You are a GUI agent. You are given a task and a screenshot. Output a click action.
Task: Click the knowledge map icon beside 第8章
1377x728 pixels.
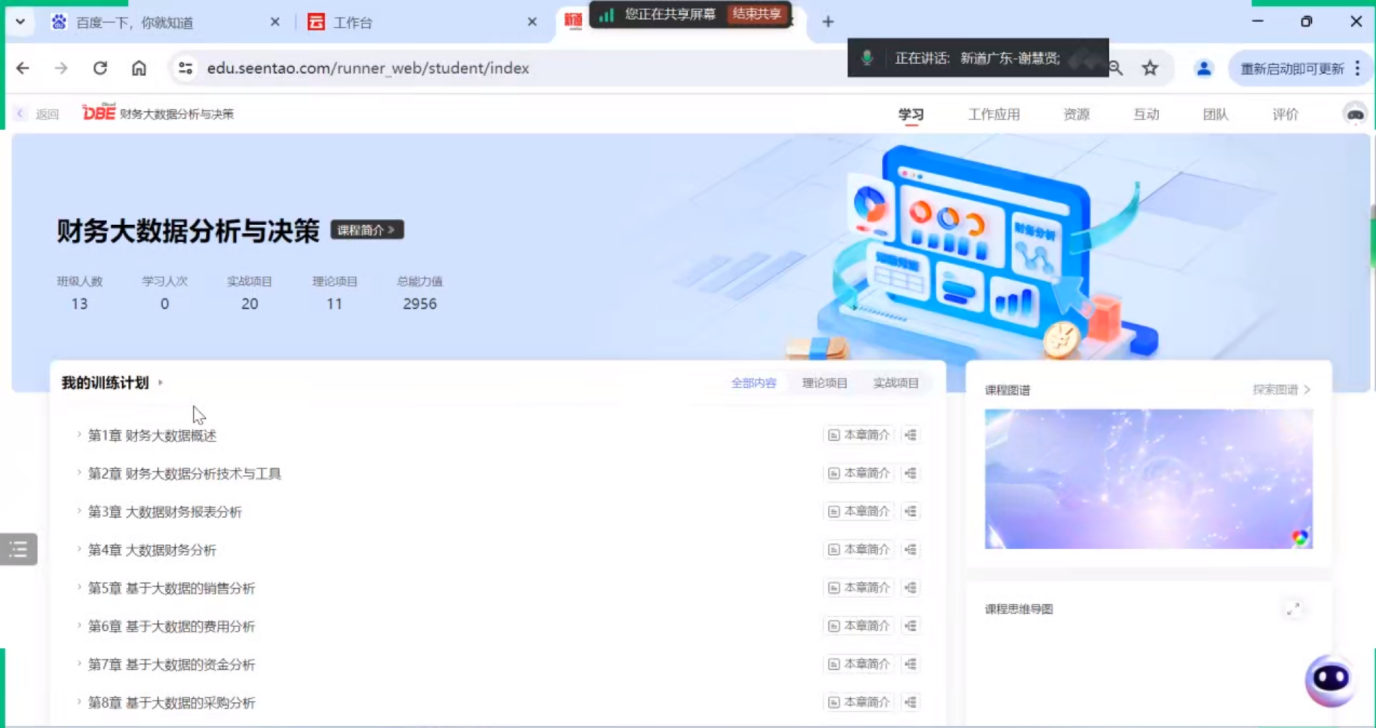click(x=910, y=701)
